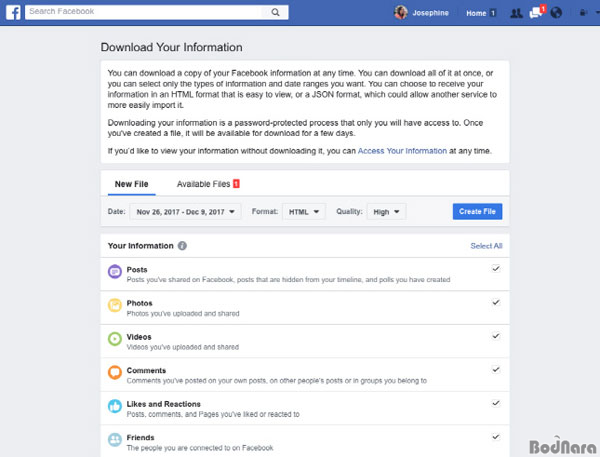Click the Your Information section label
The image size is (600, 457).
(140, 246)
